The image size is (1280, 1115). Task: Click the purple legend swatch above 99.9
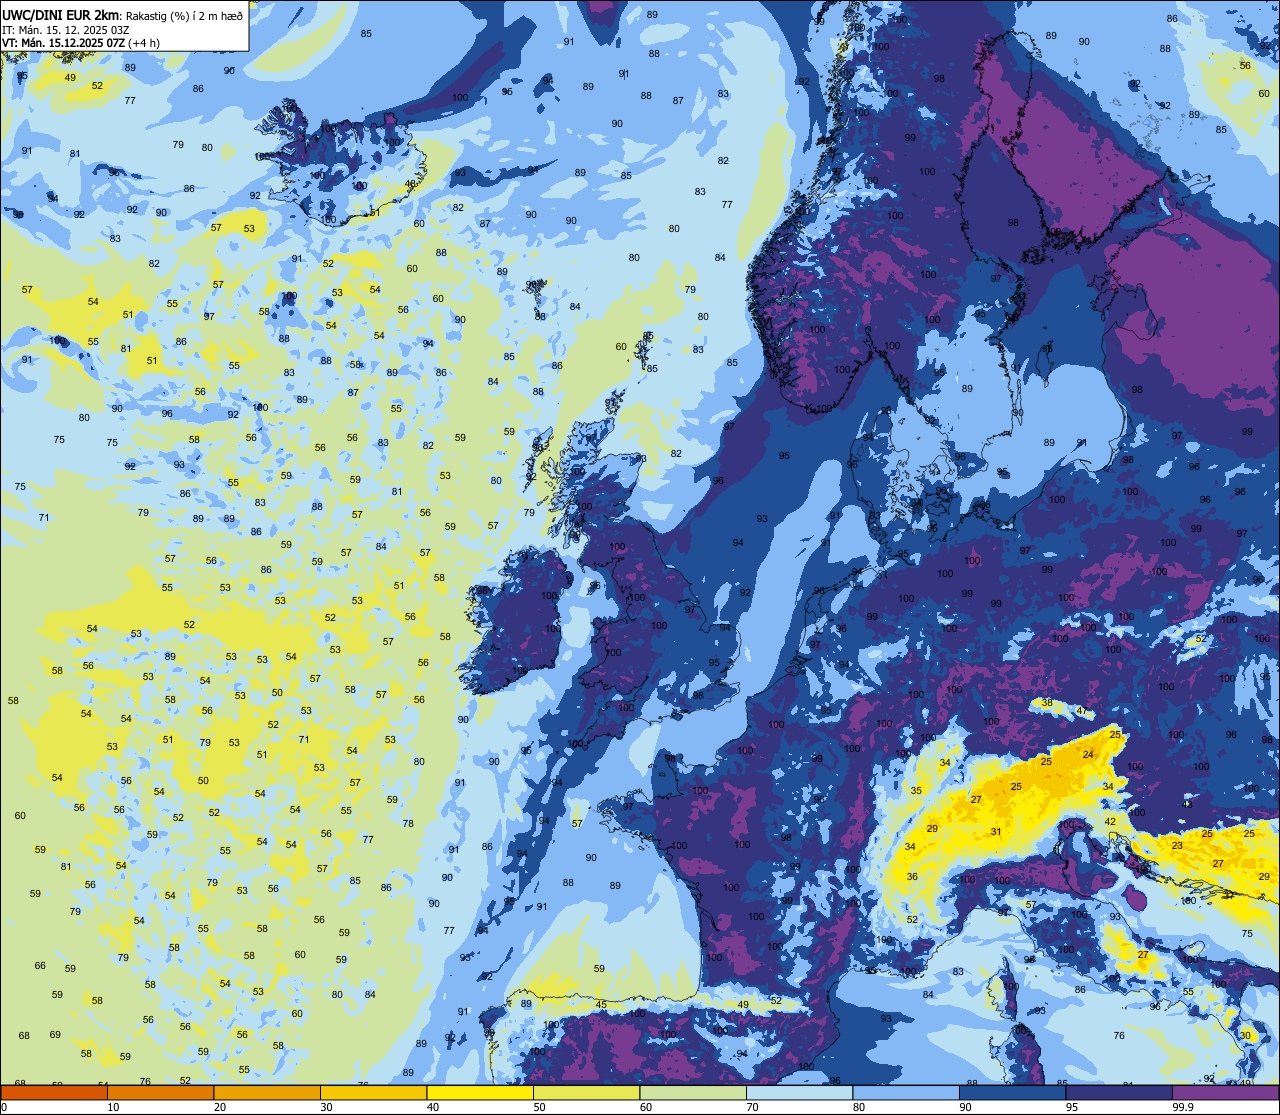(x=1225, y=1092)
